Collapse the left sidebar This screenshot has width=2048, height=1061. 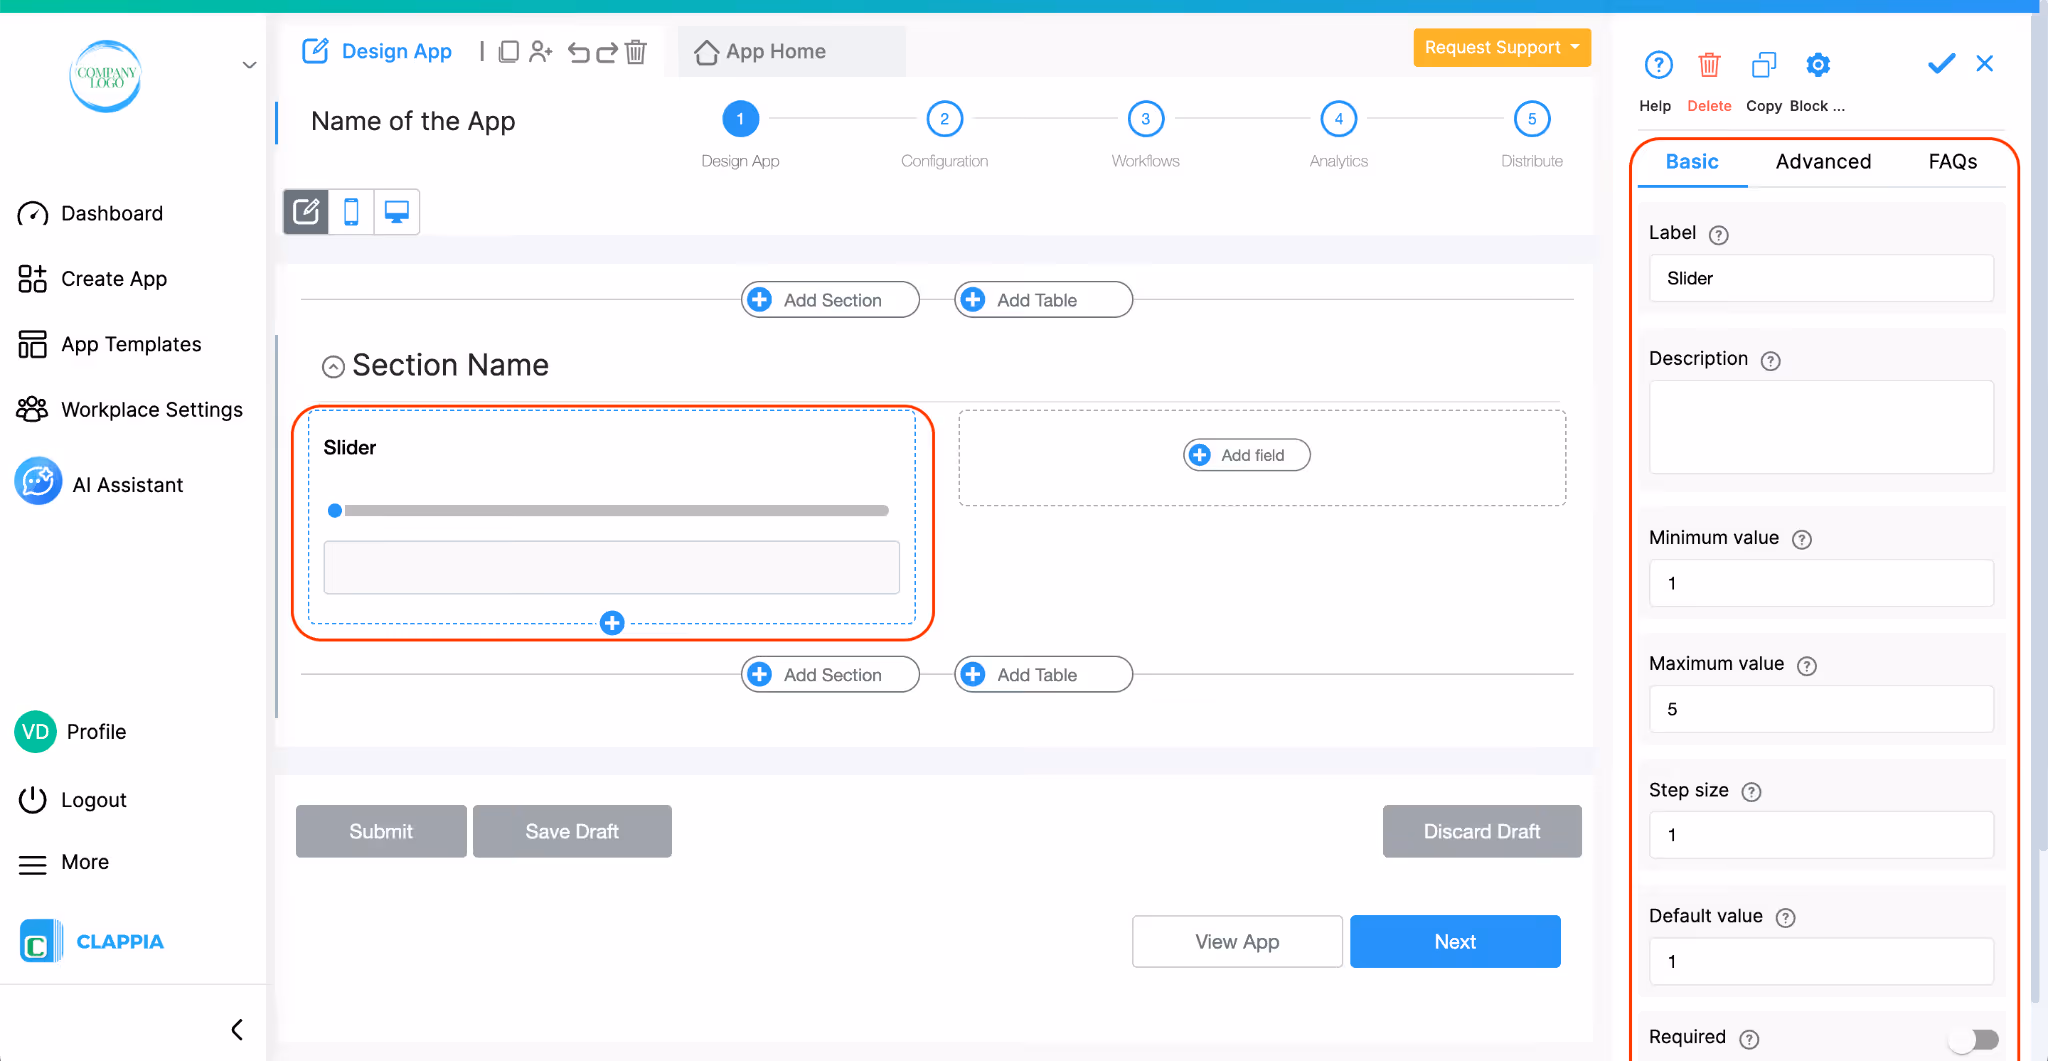pyautogui.click(x=237, y=1030)
